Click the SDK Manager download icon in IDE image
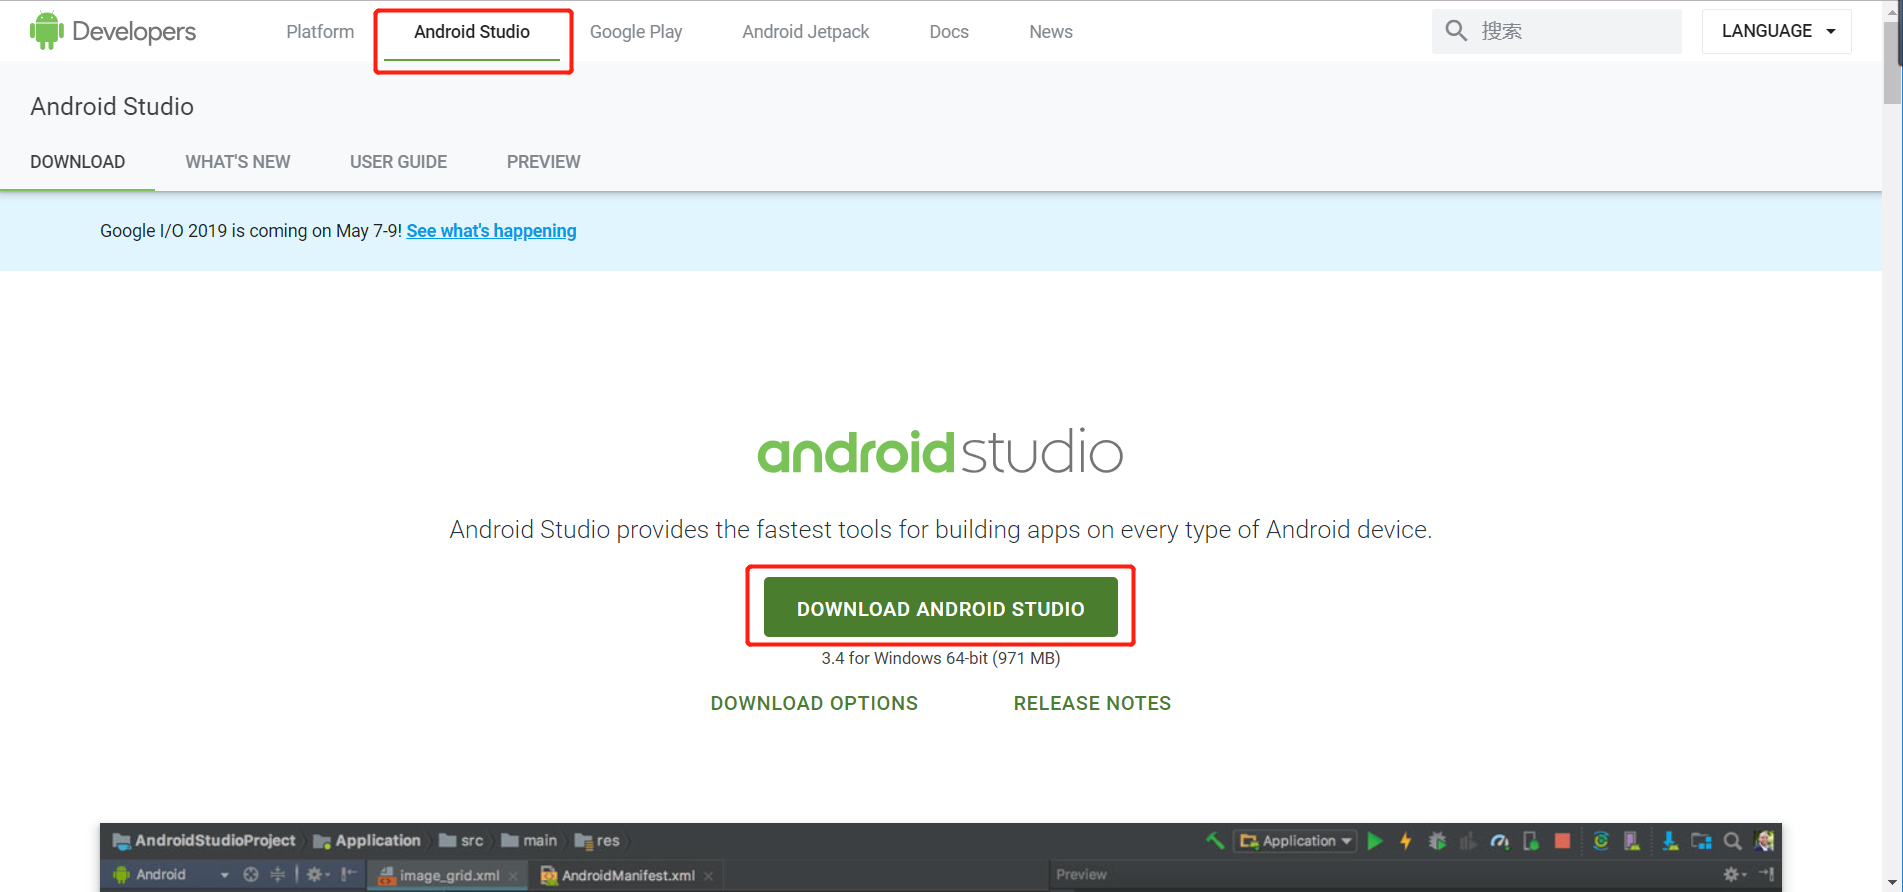The width and height of the screenshot is (1903, 892). pyautogui.click(x=1670, y=841)
